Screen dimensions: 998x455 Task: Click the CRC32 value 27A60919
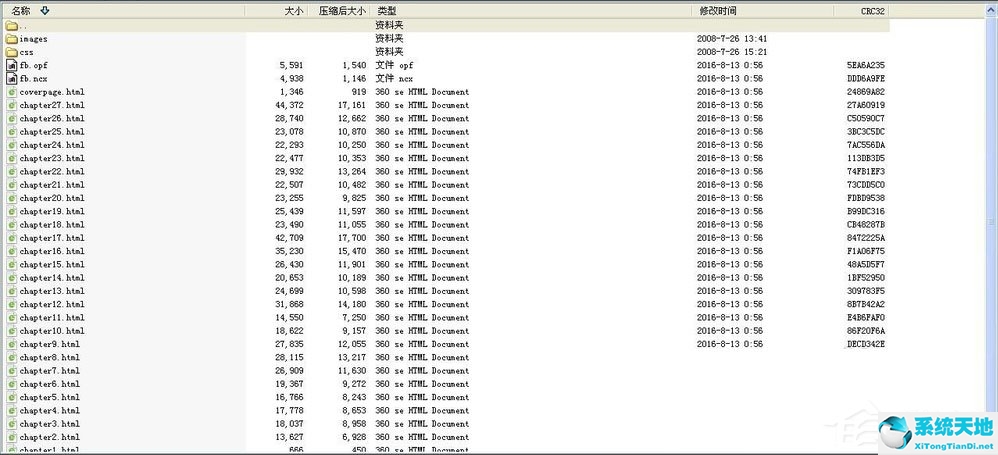point(866,106)
